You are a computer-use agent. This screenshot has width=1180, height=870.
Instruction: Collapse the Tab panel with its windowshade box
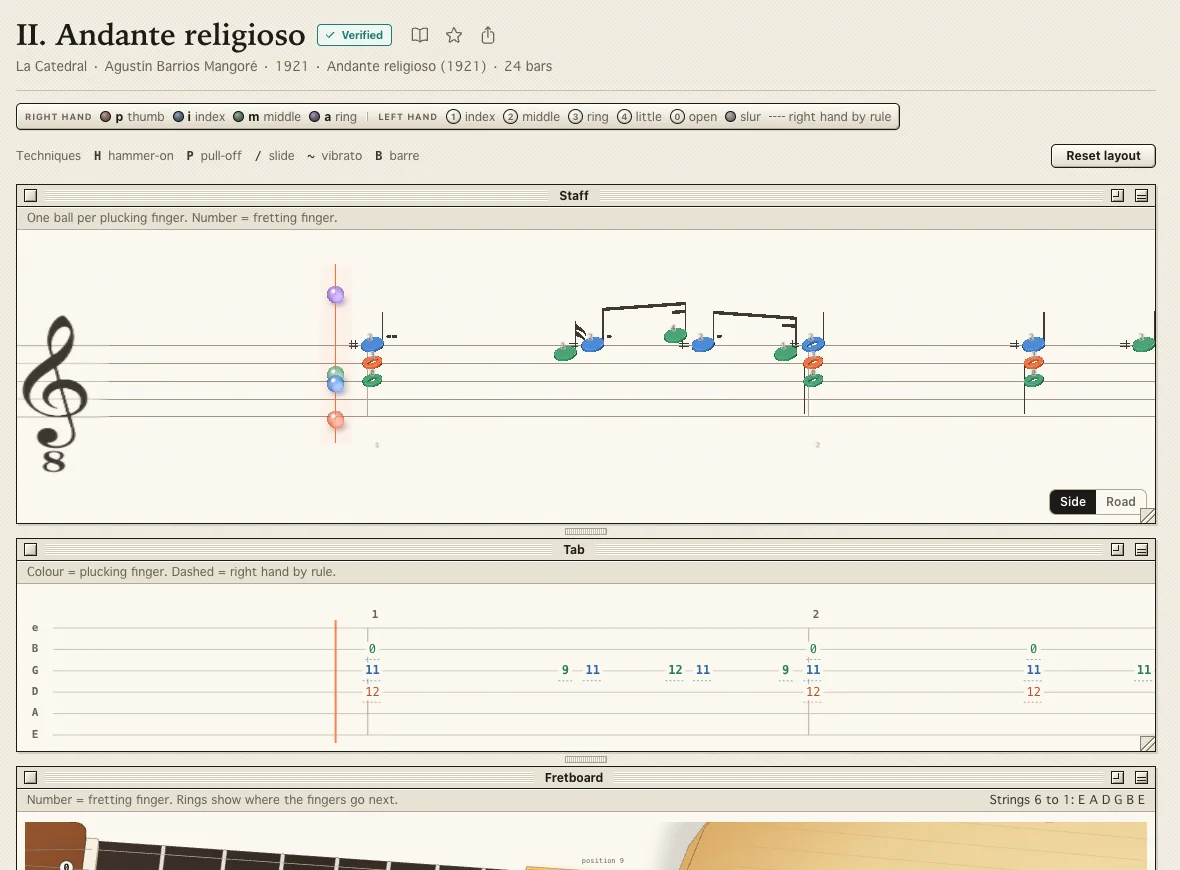[1142, 549]
